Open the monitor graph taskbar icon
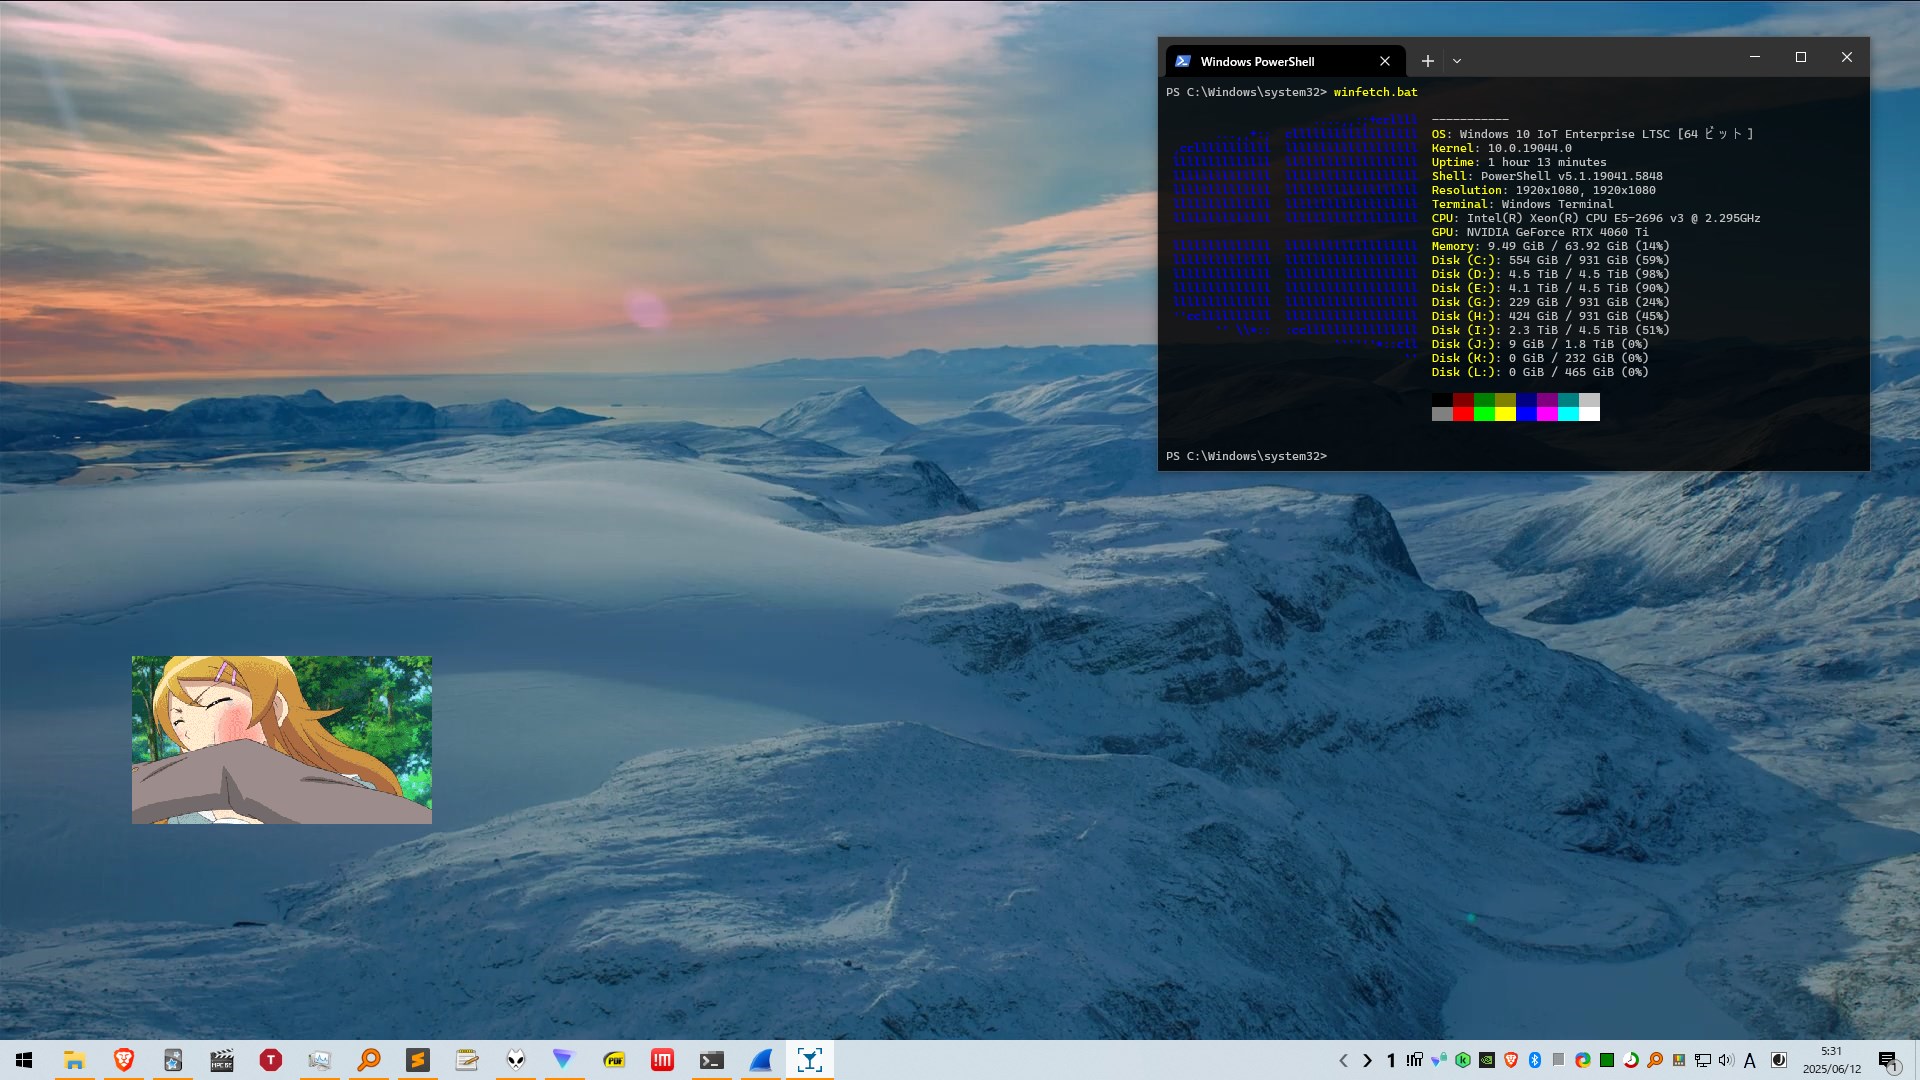1920x1080 pixels. pos(319,1060)
